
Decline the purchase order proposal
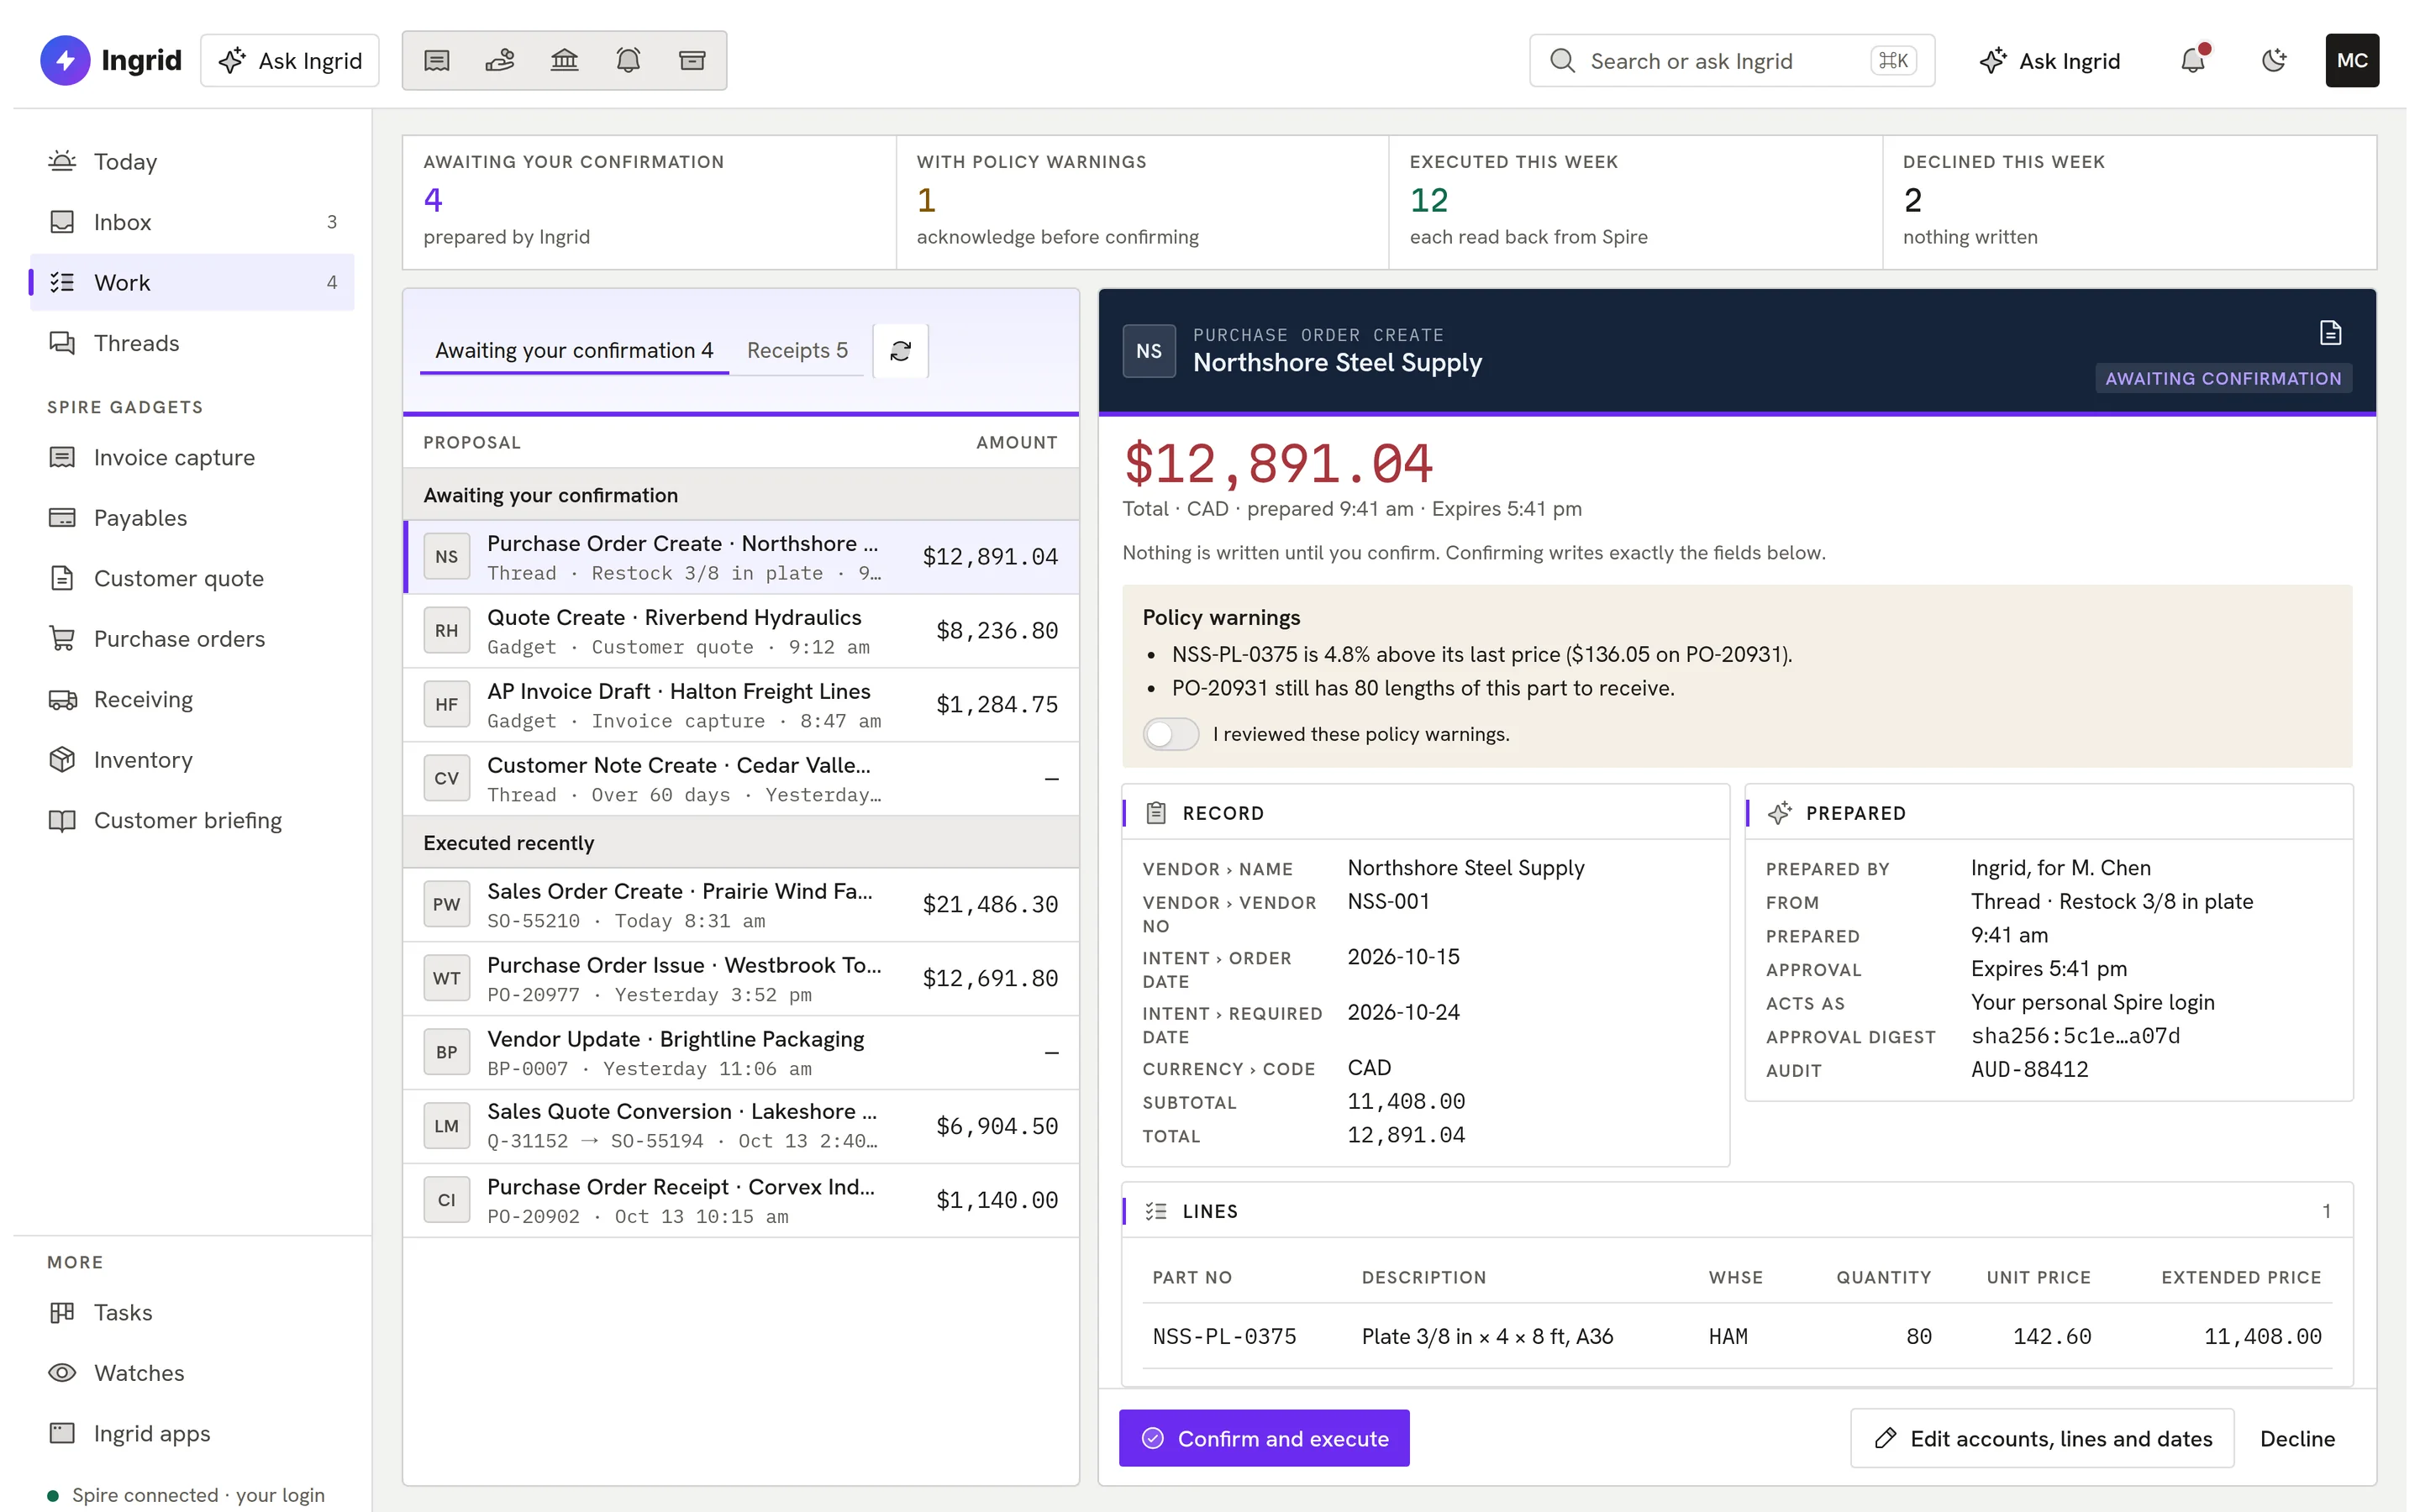pos(2297,1438)
